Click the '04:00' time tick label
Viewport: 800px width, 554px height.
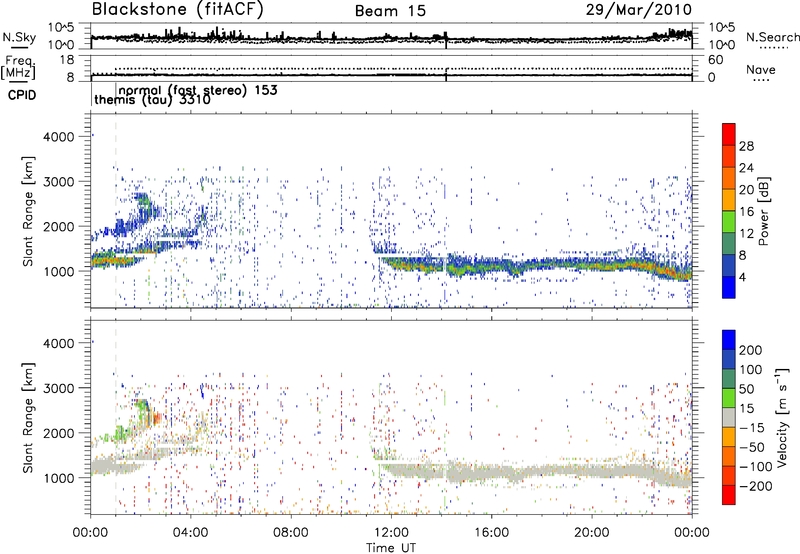point(190,533)
